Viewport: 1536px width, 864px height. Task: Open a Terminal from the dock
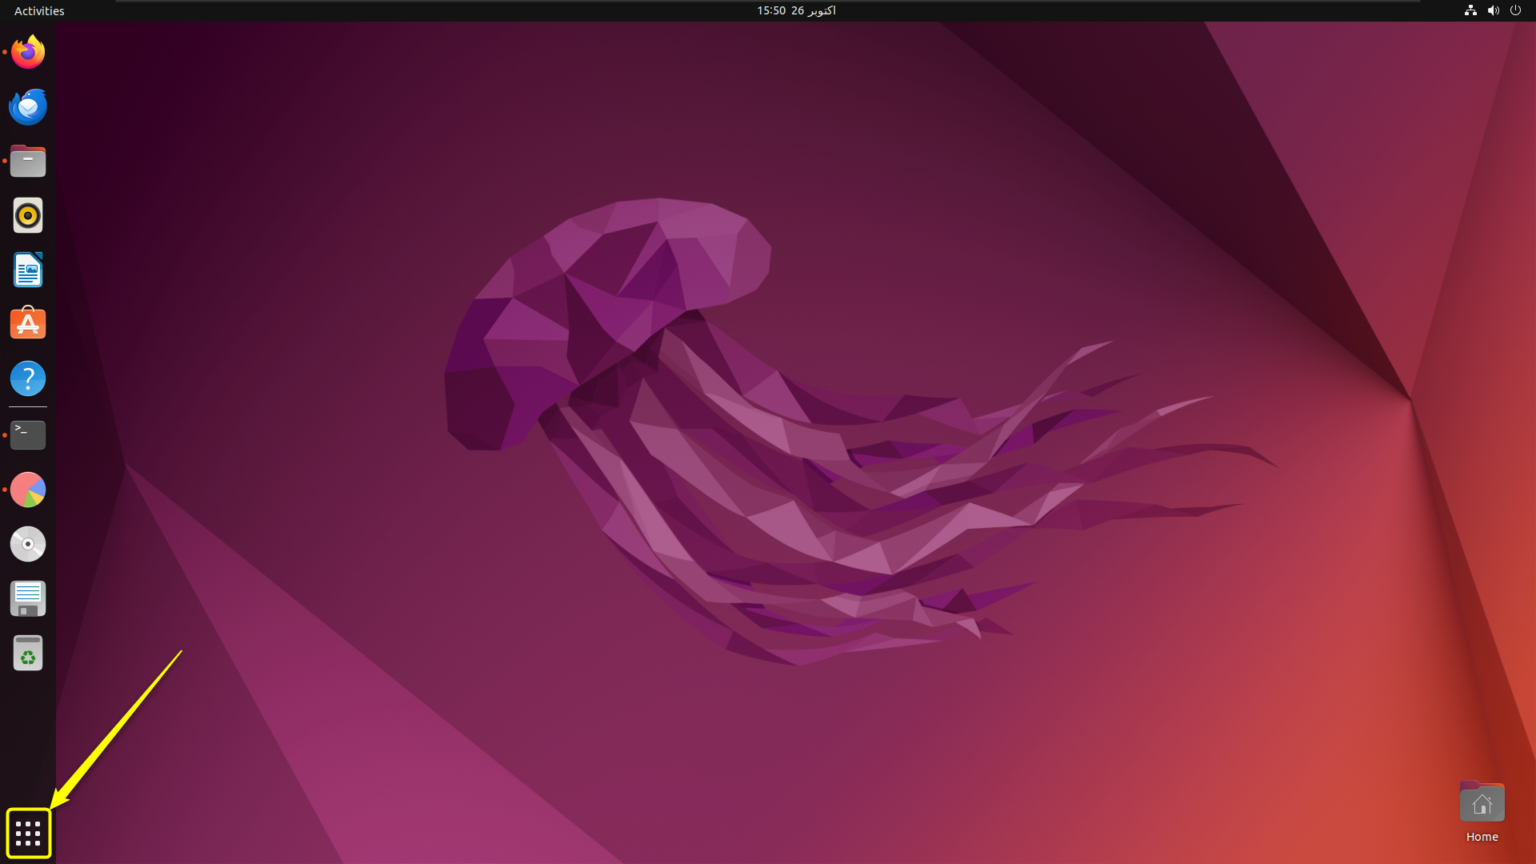click(x=27, y=434)
